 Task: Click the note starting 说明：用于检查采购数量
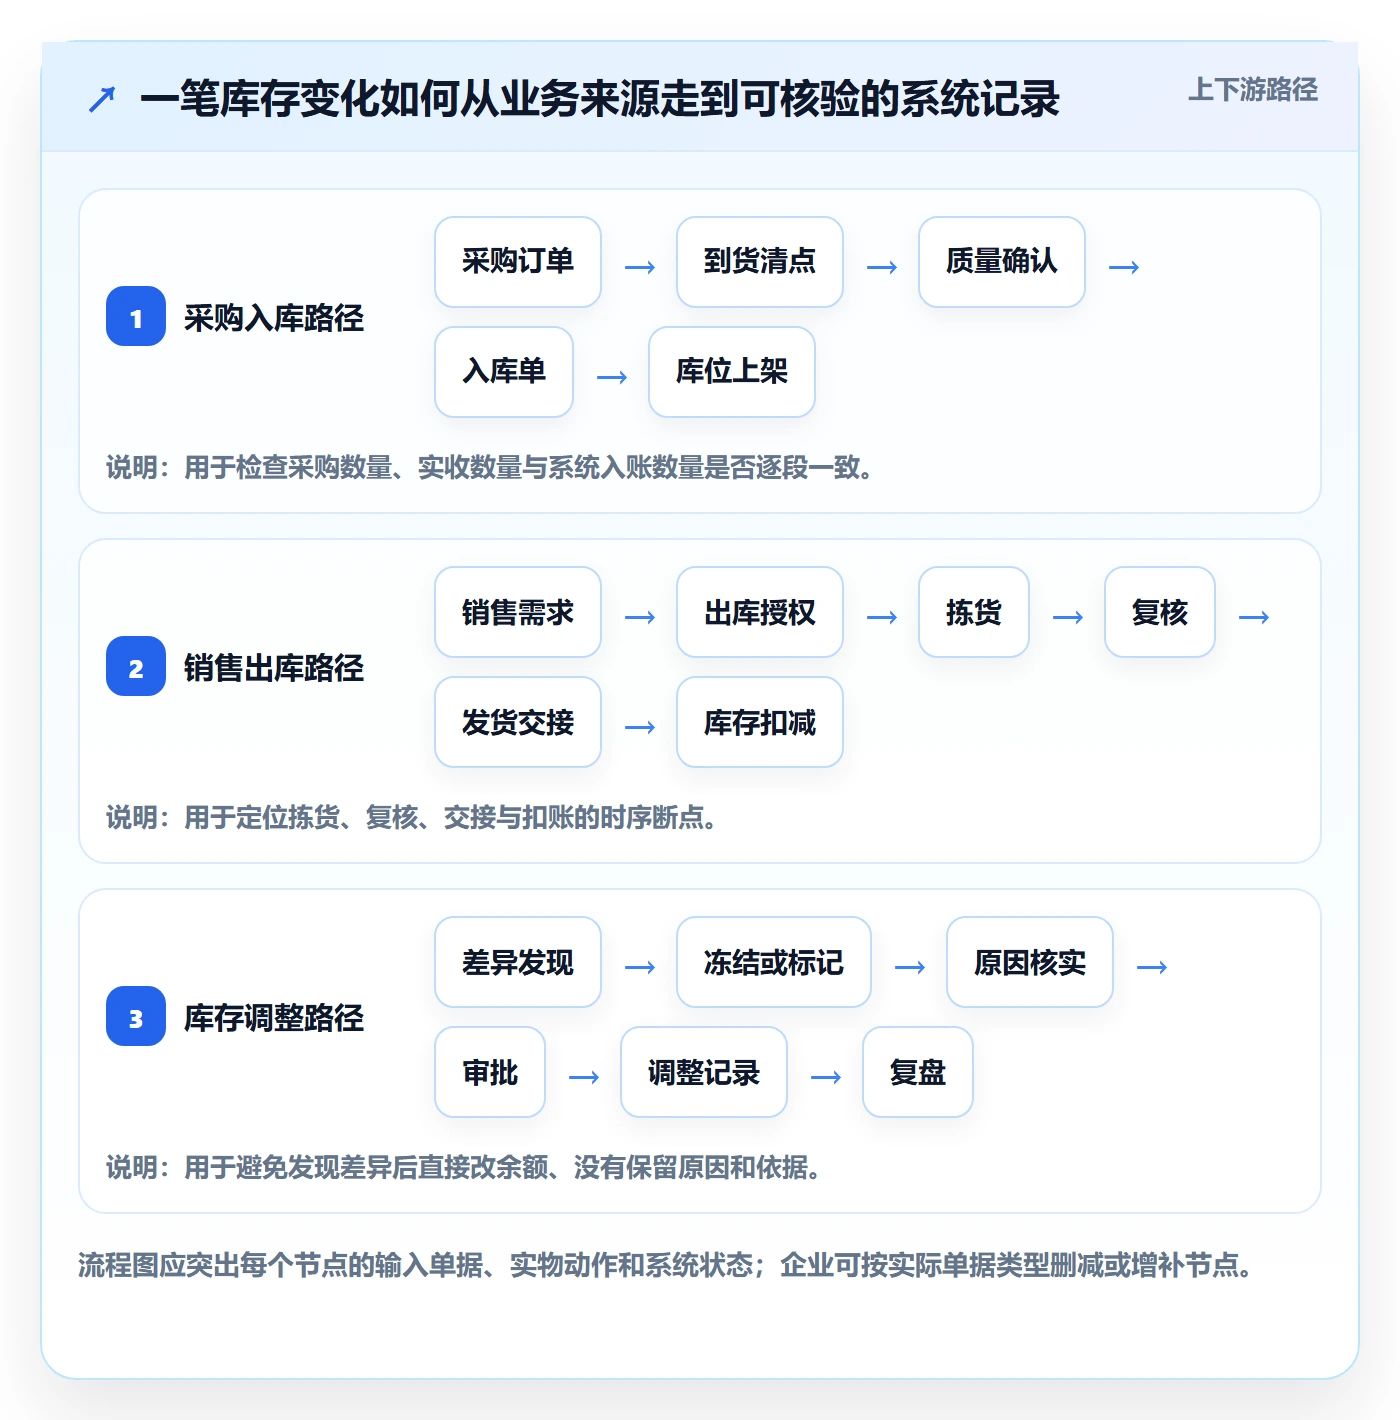[x=490, y=467]
